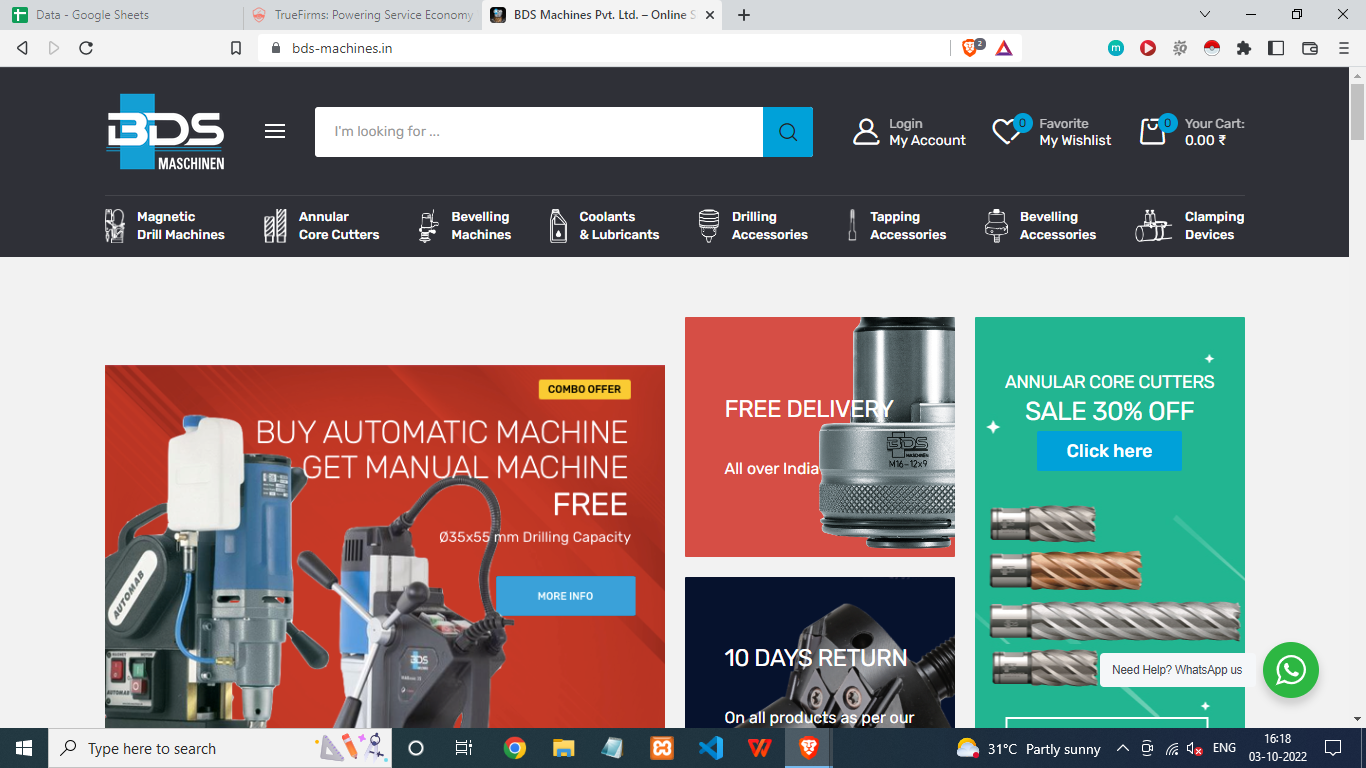Click the Brave Rewards triangle icon

[1004, 48]
